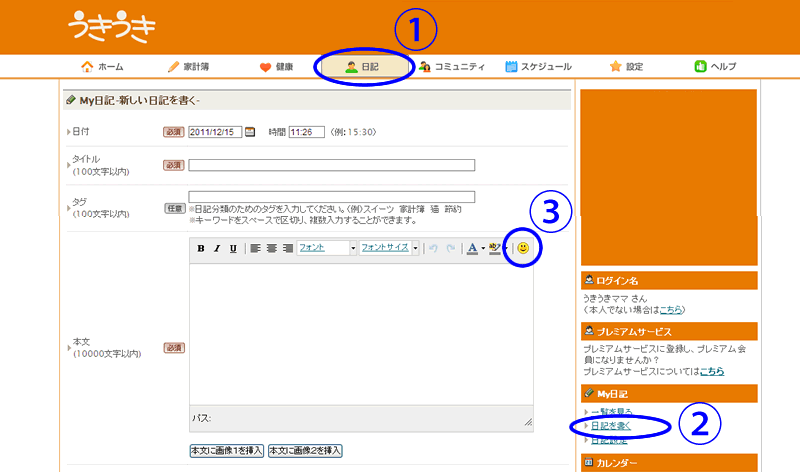
Task: Align text left in editor toolbar
Action: tap(255, 248)
